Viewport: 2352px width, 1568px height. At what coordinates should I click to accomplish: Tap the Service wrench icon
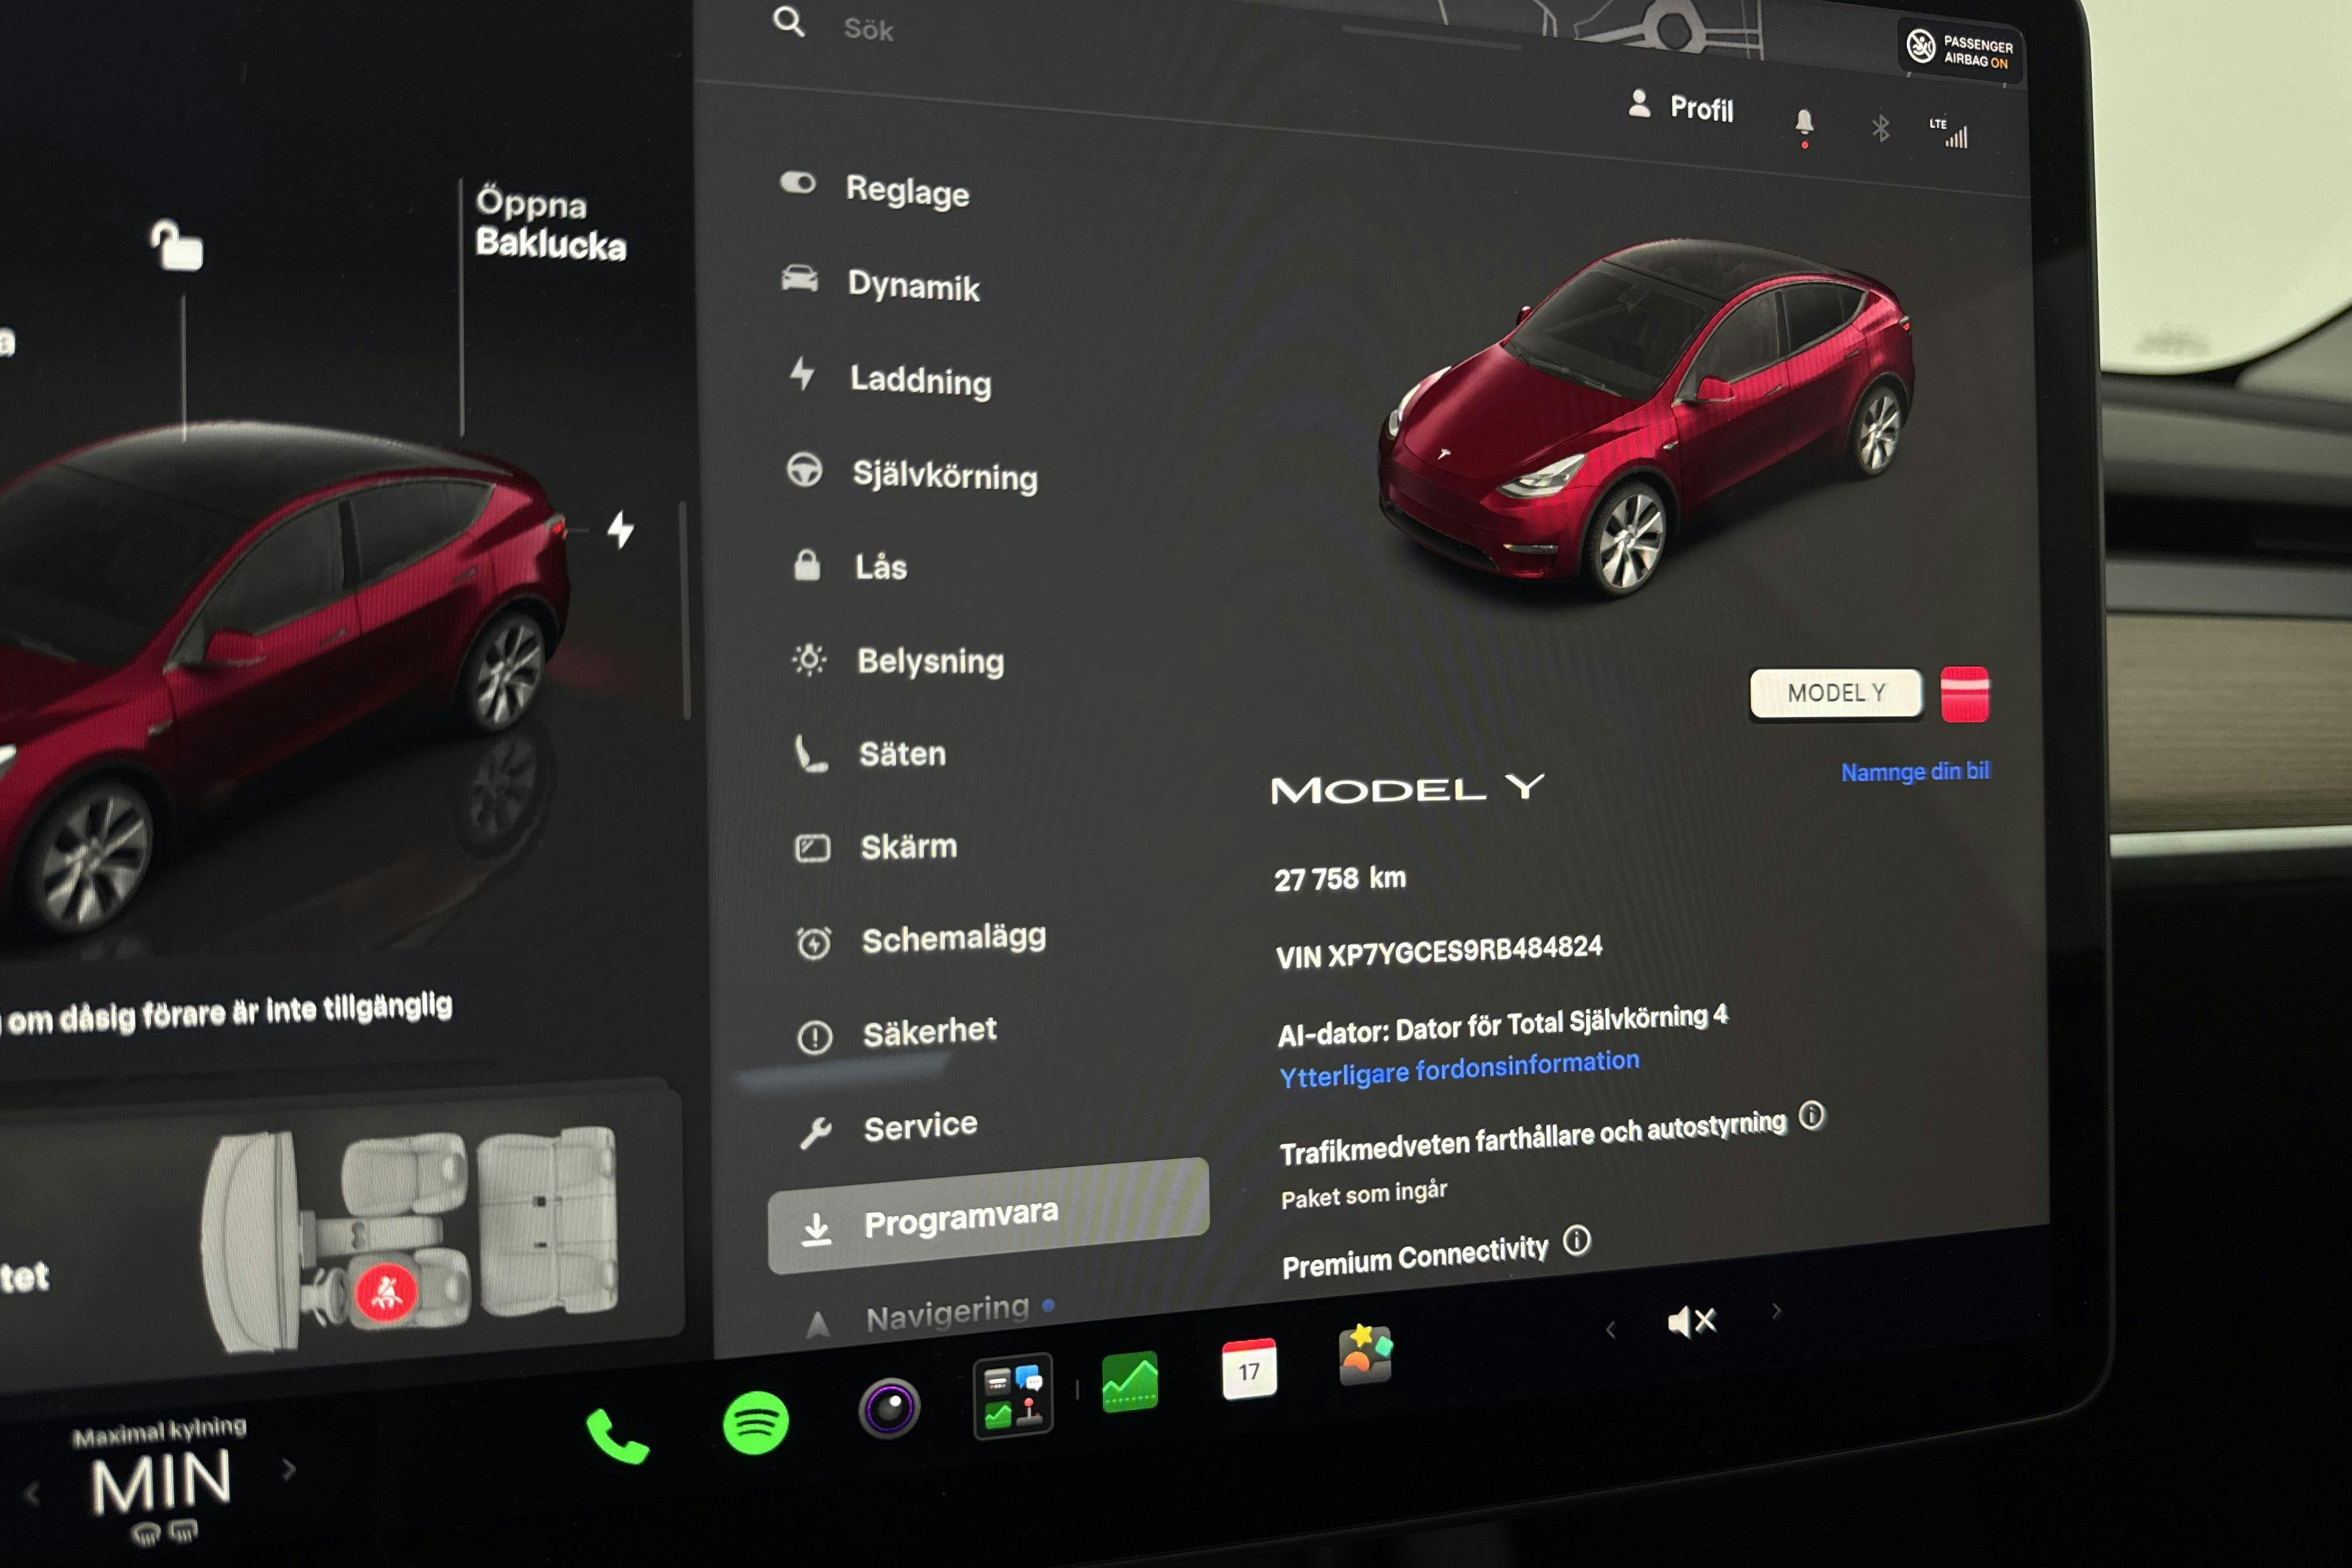pyautogui.click(x=816, y=1133)
